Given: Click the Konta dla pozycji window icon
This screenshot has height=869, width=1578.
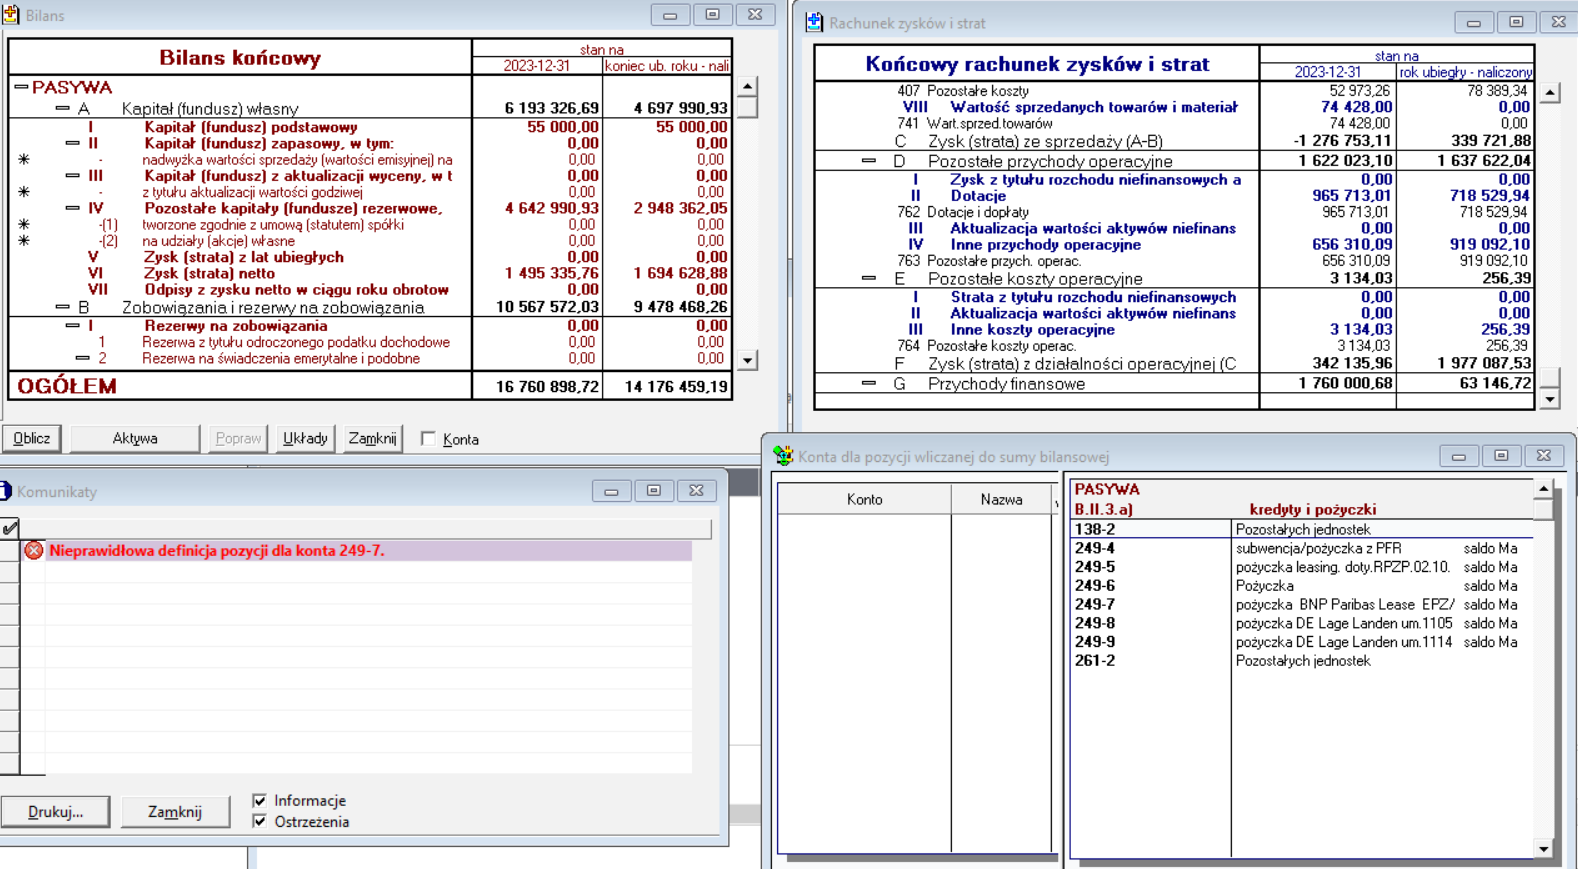Looking at the screenshot, I should pos(783,456).
